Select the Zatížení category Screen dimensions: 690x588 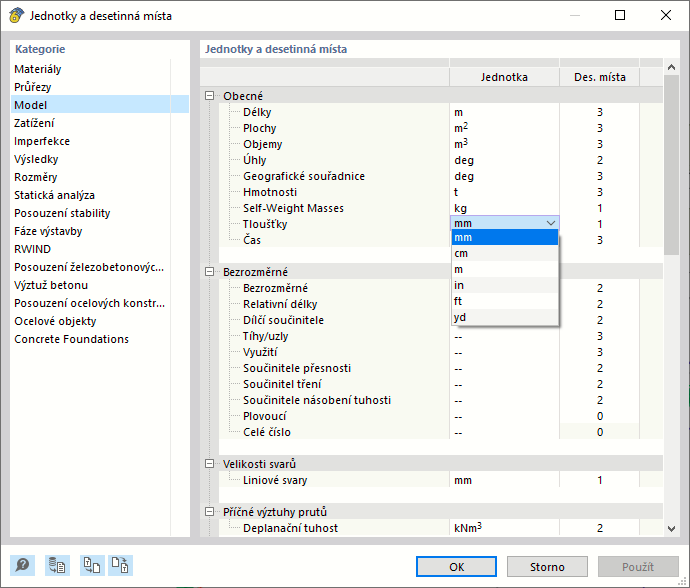[x=35, y=123]
